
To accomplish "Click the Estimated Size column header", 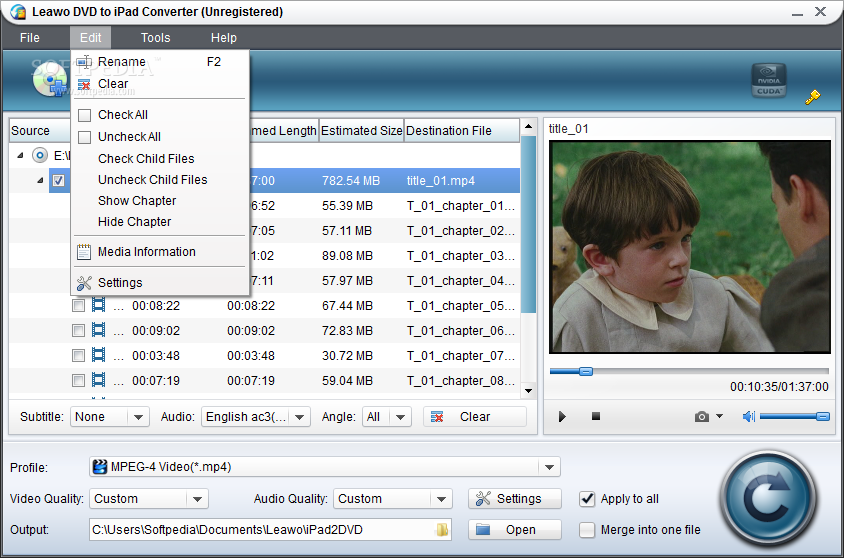I will point(361,131).
